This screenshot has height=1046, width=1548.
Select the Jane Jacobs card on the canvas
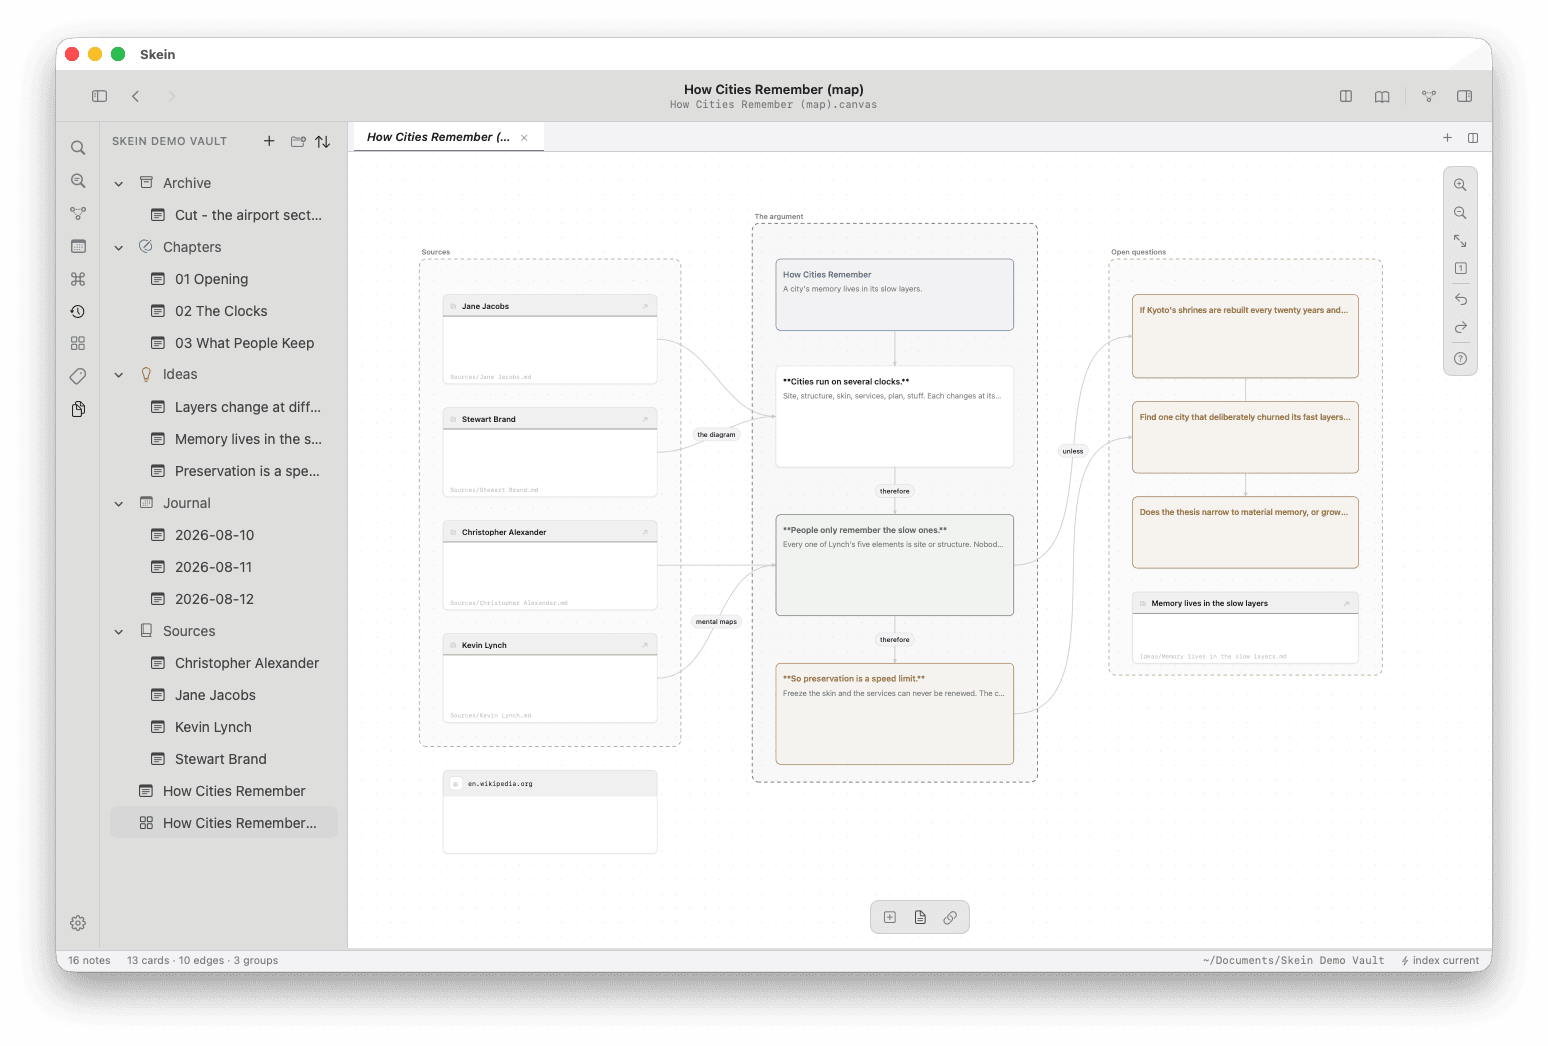[x=550, y=339]
